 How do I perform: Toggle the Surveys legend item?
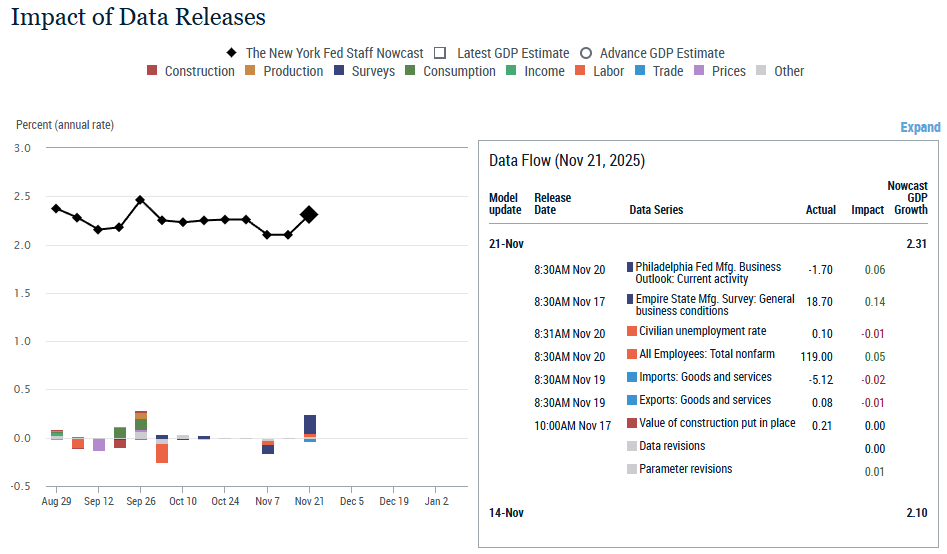click(340, 71)
